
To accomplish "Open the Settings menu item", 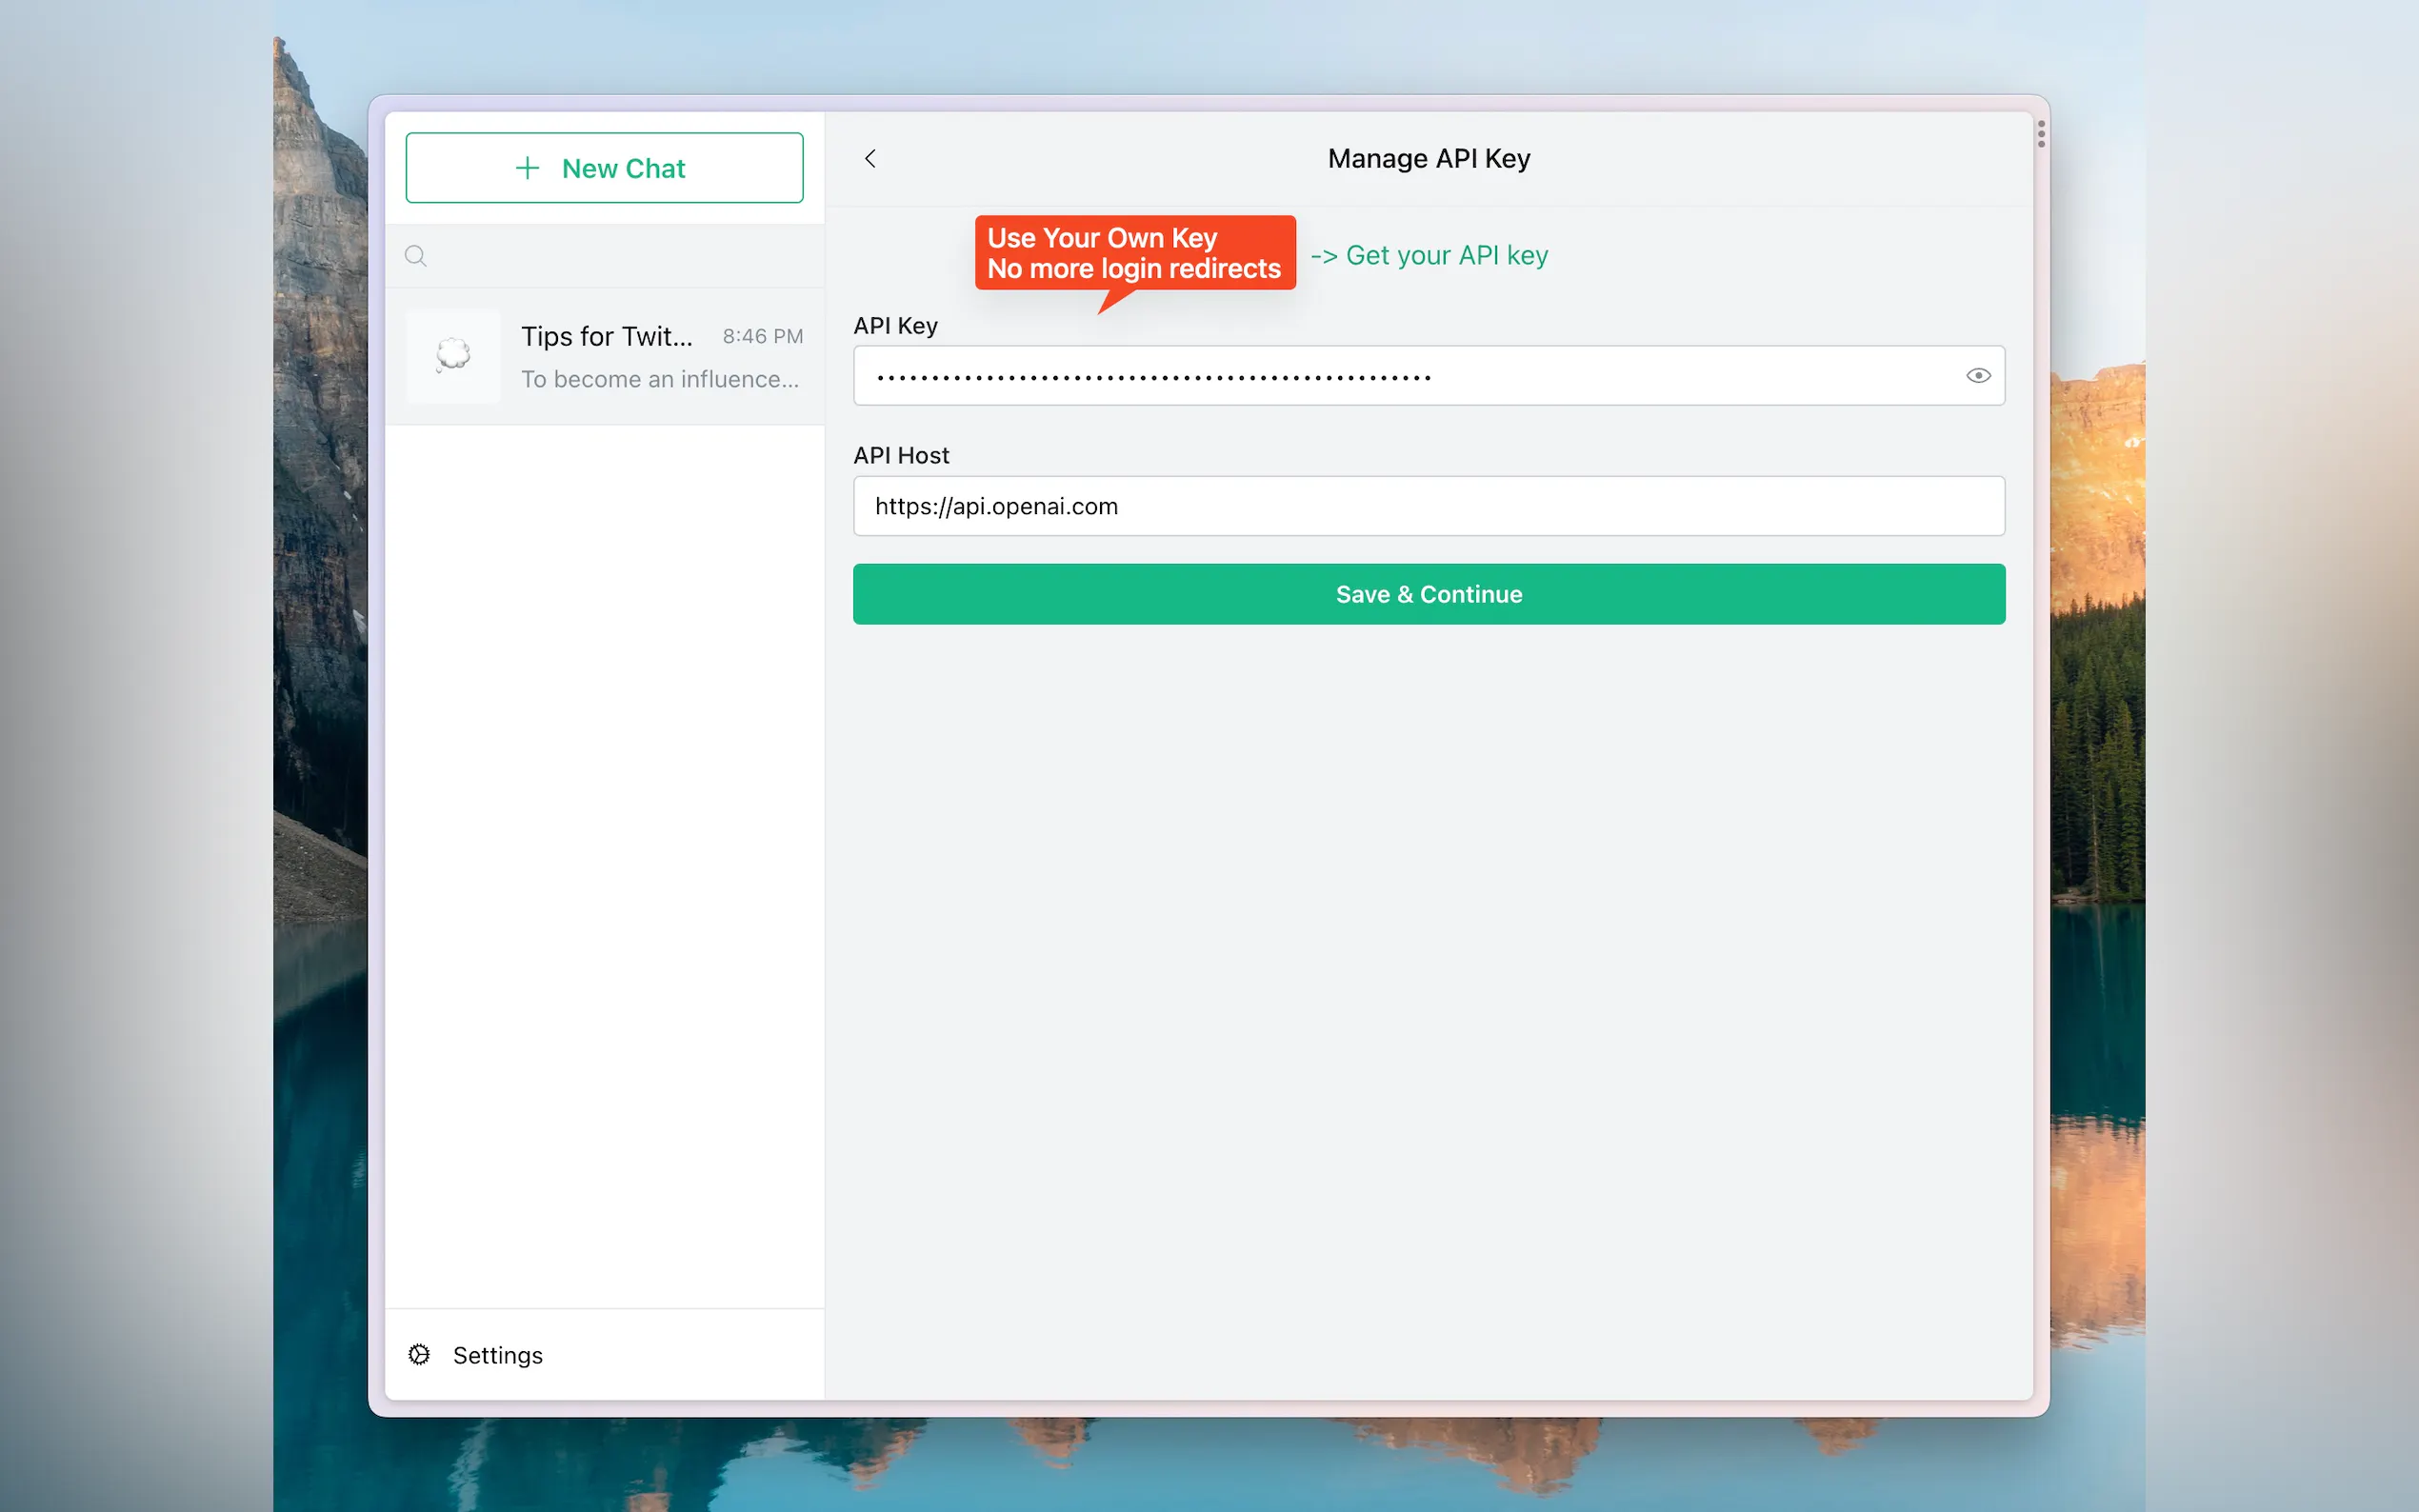I will tap(498, 1354).
